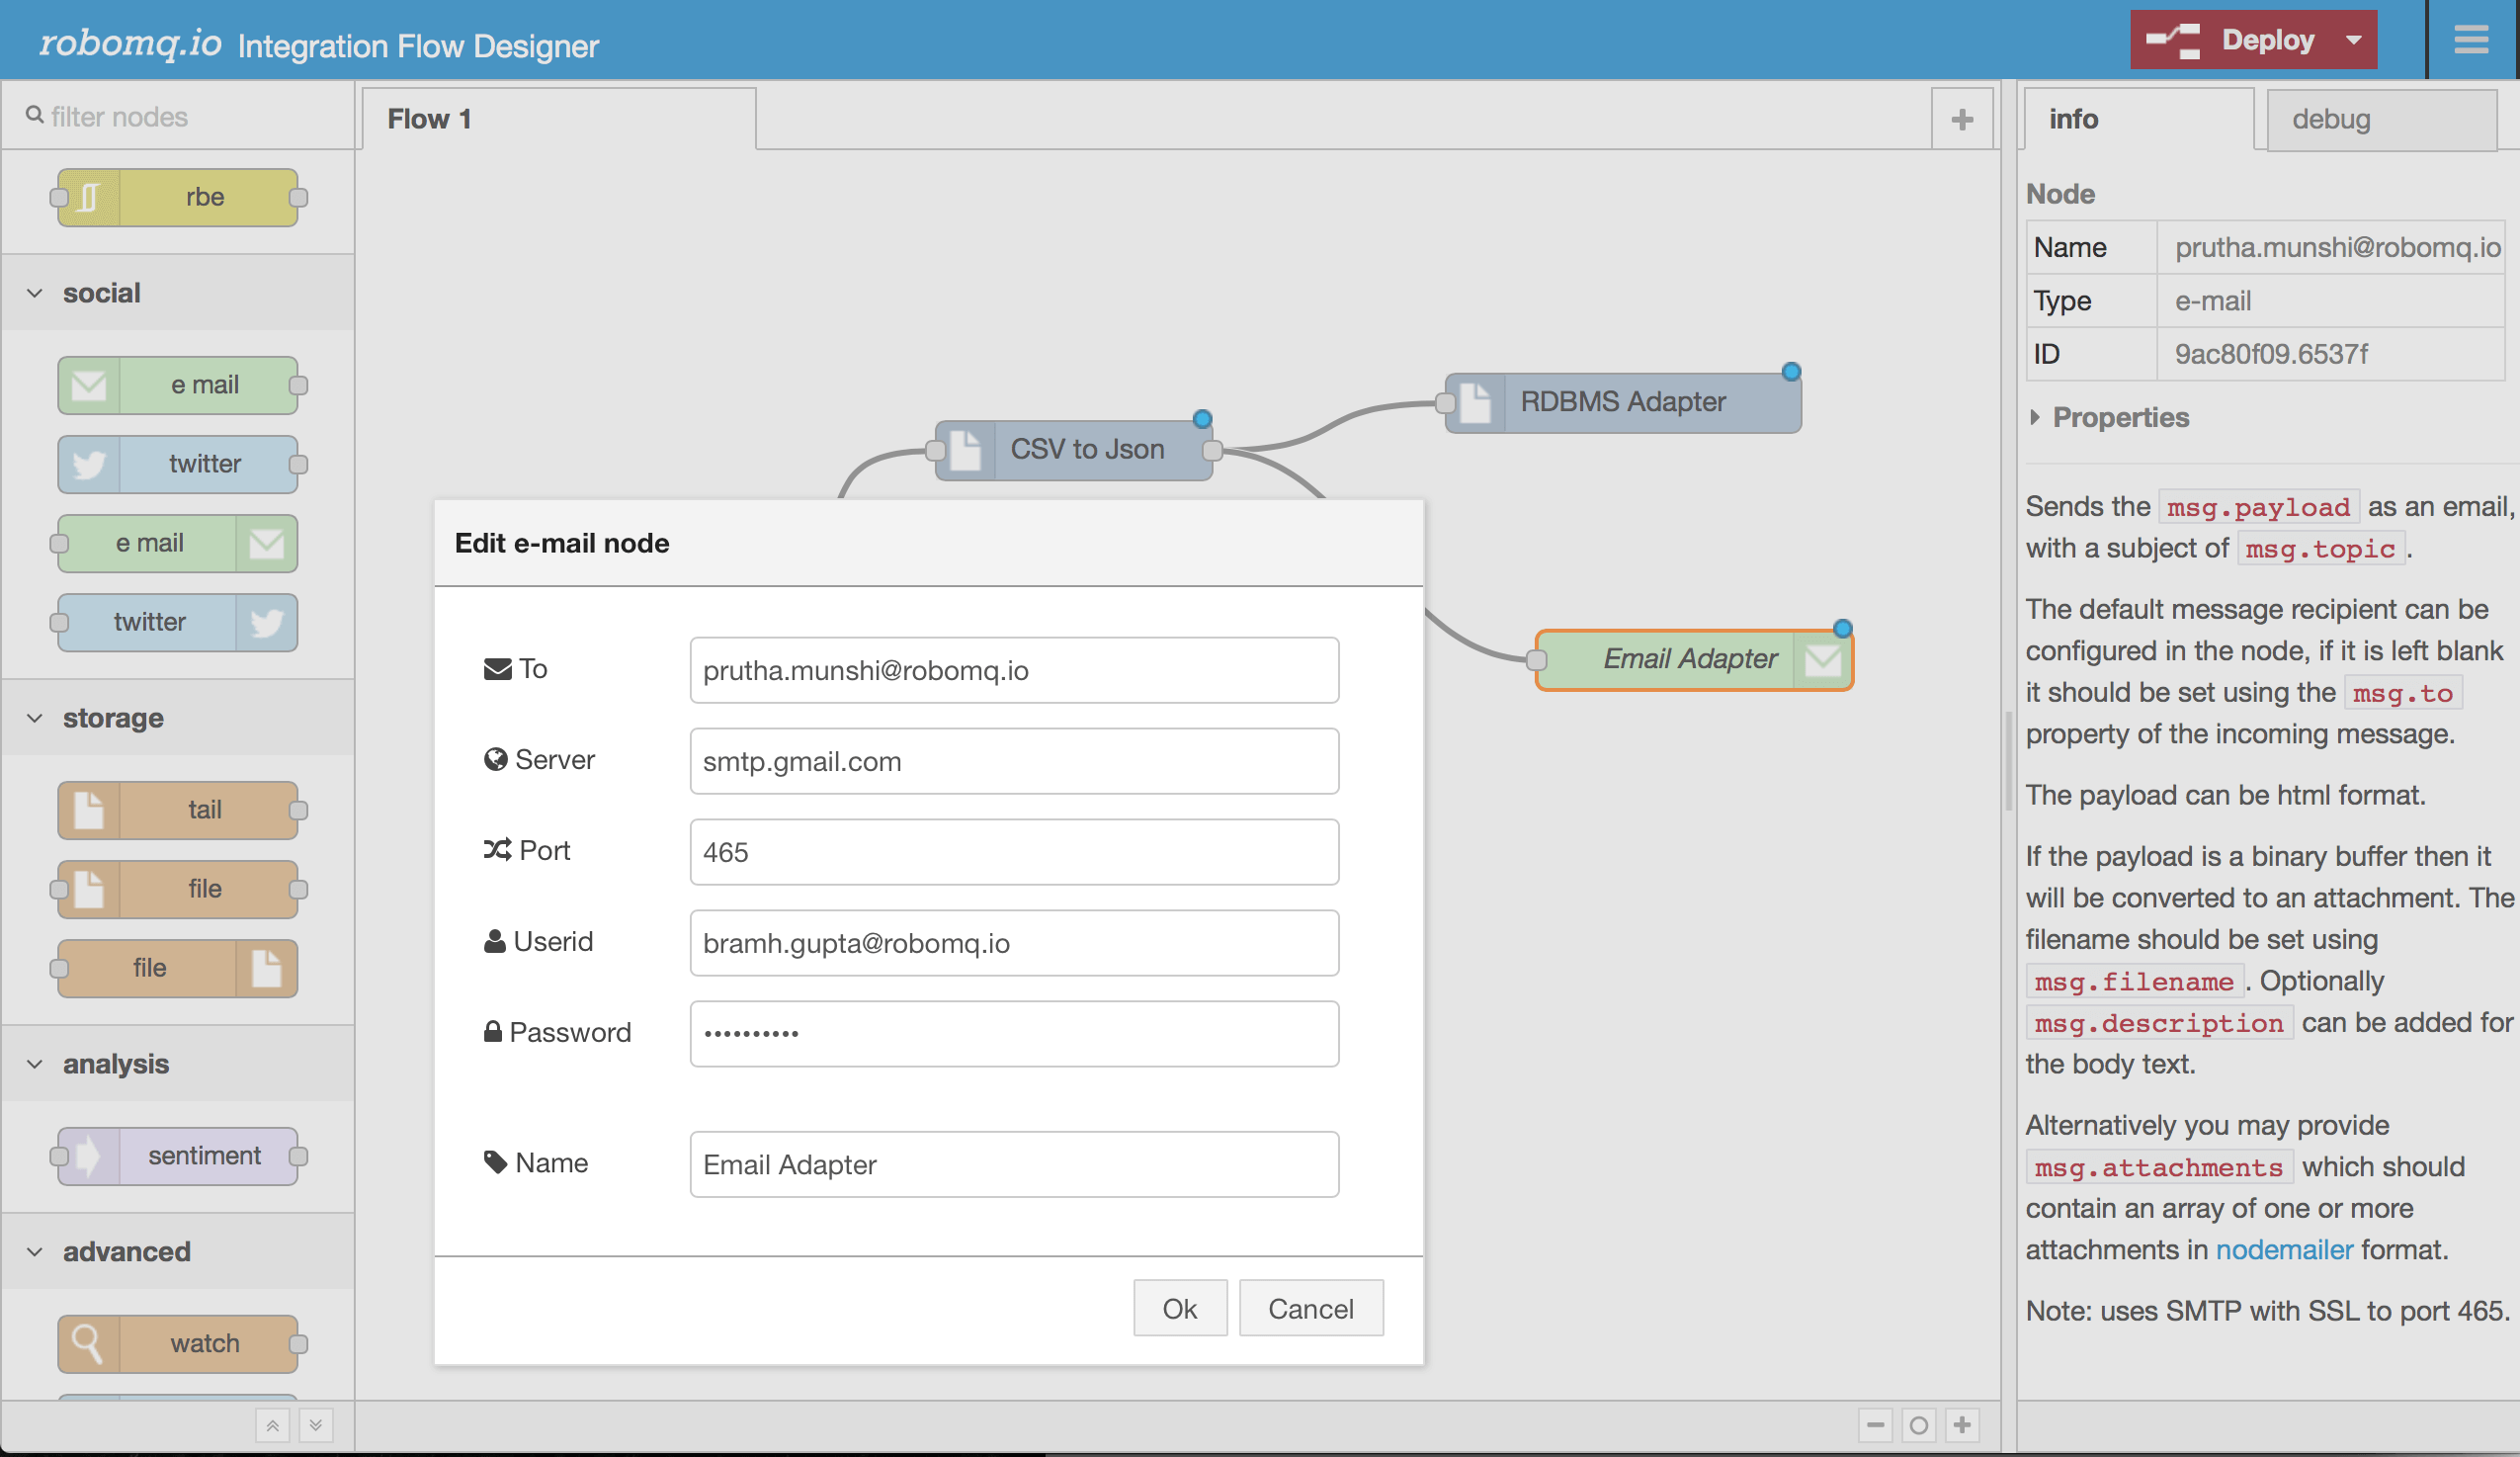The width and height of the screenshot is (2520, 1457).
Task: Pick the twitter input node with left bird icon
Action: (x=178, y=464)
